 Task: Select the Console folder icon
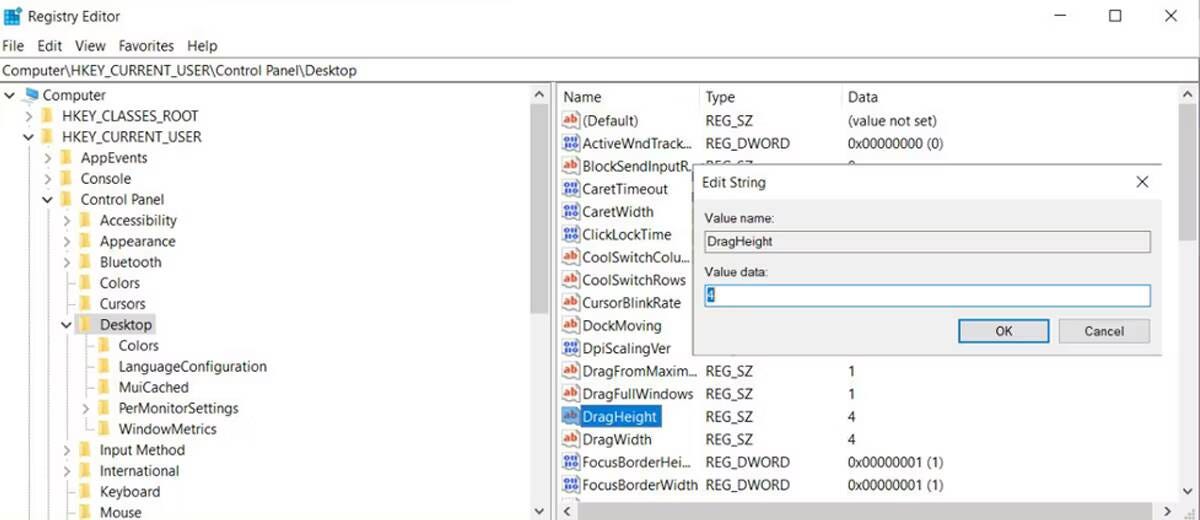point(66,179)
